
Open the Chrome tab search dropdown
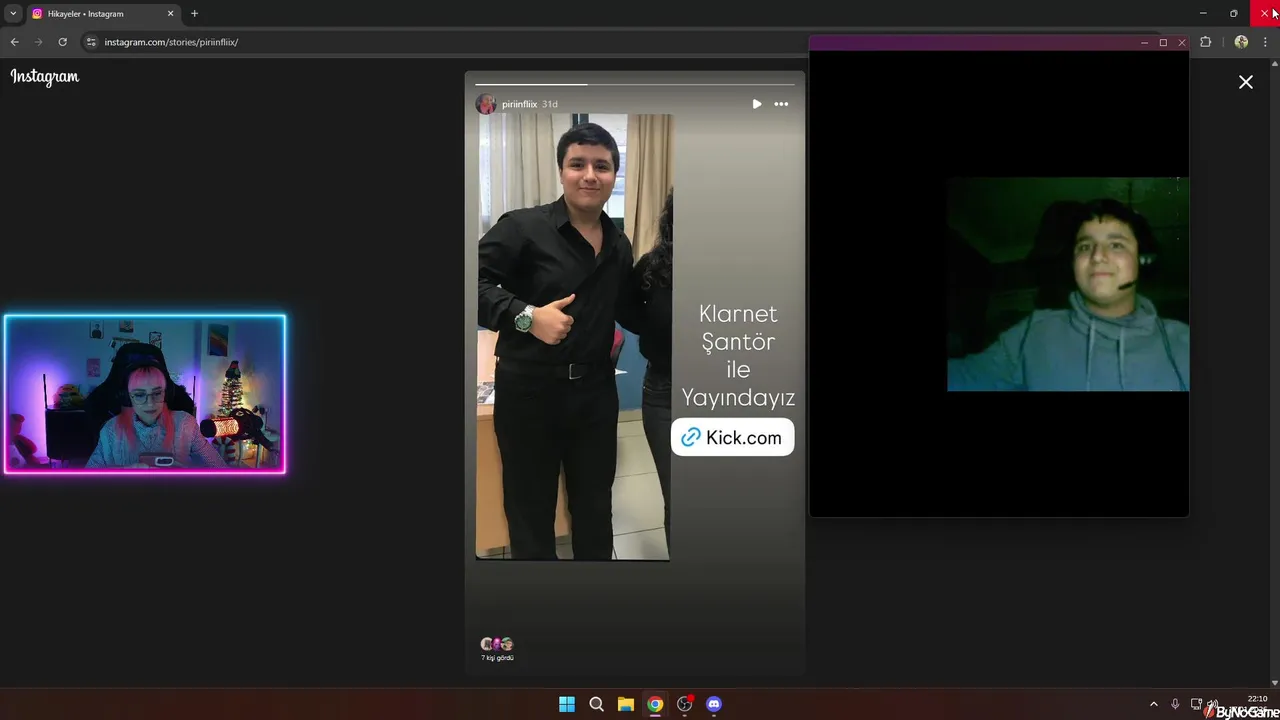[x=13, y=13]
